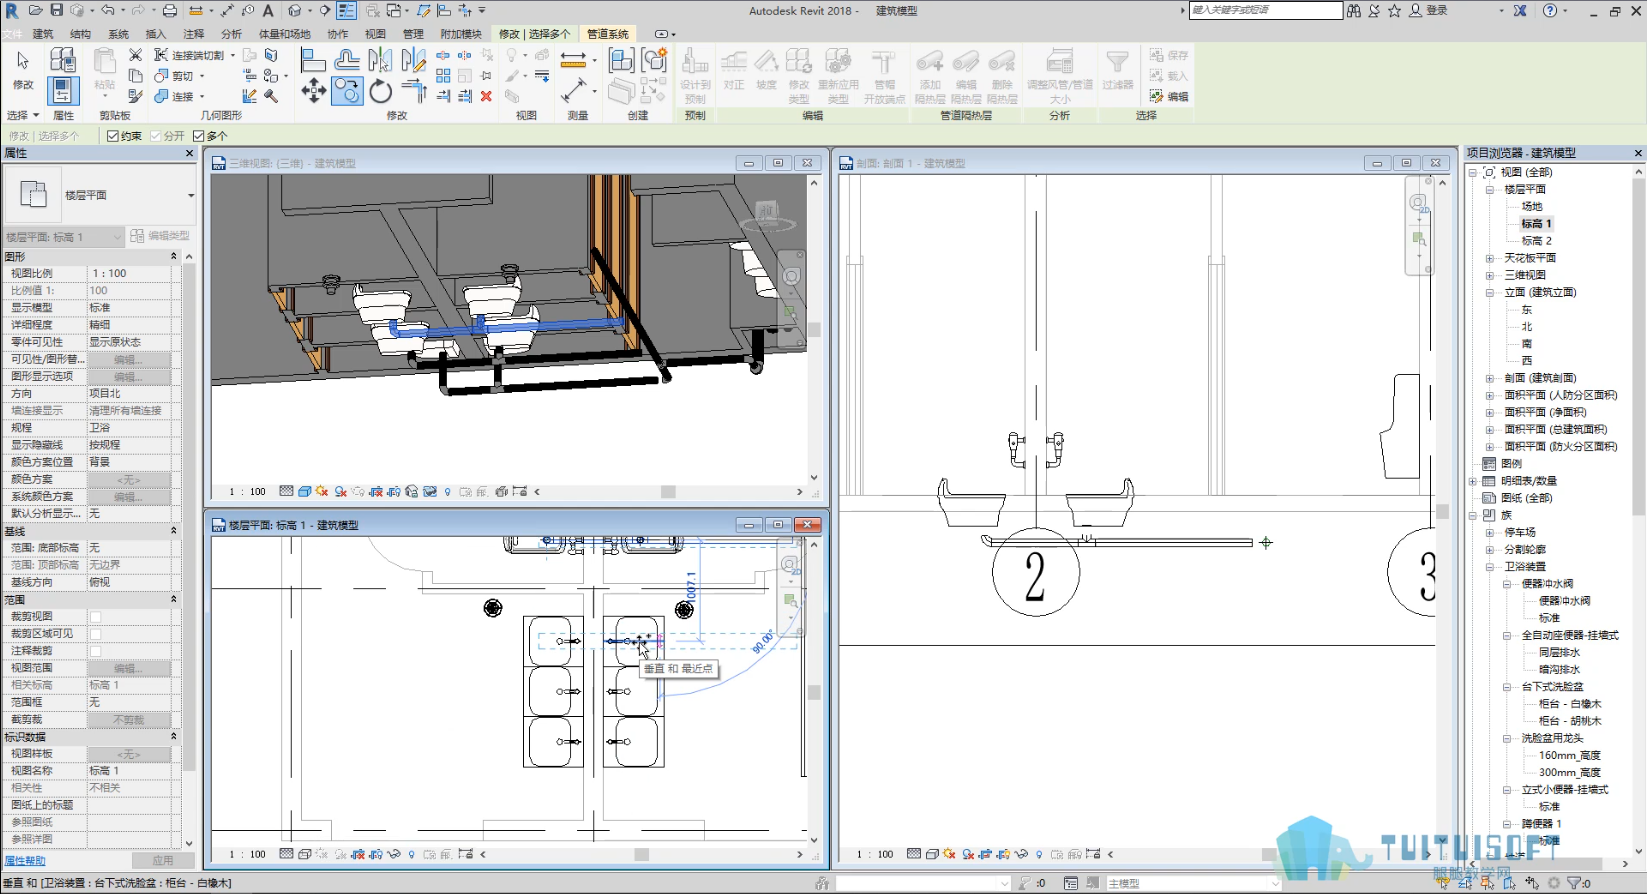This screenshot has width=1647, height=894.
Task: Collapse the 标识数据 properties section
Action: click(174, 737)
